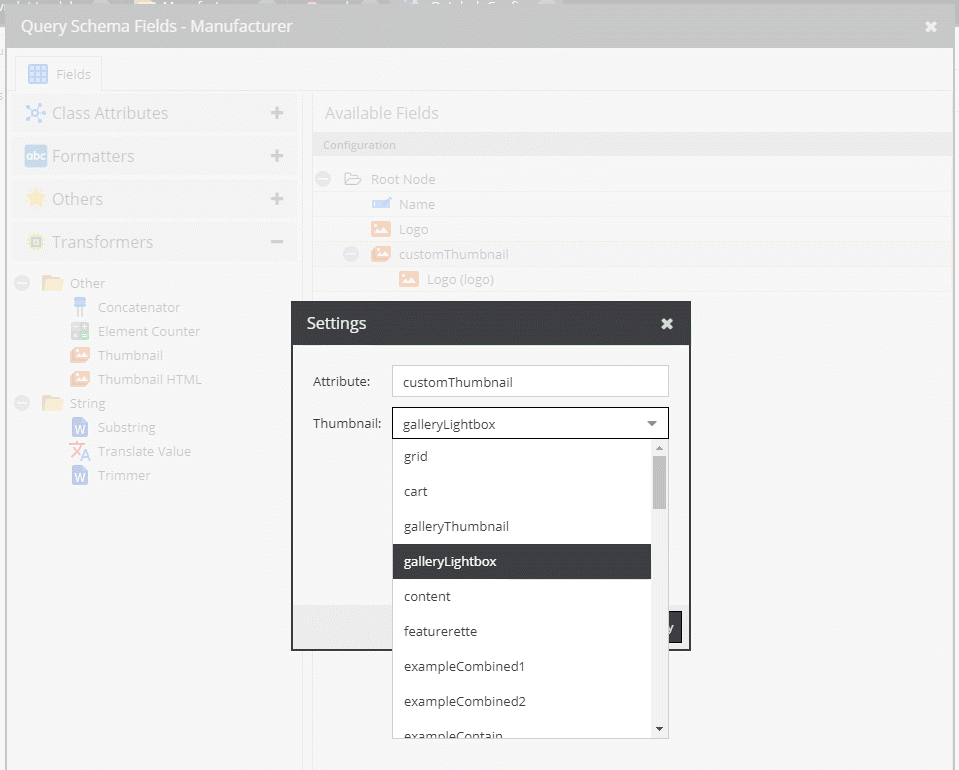
Task: Close the Settings dialog
Action: [667, 324]
